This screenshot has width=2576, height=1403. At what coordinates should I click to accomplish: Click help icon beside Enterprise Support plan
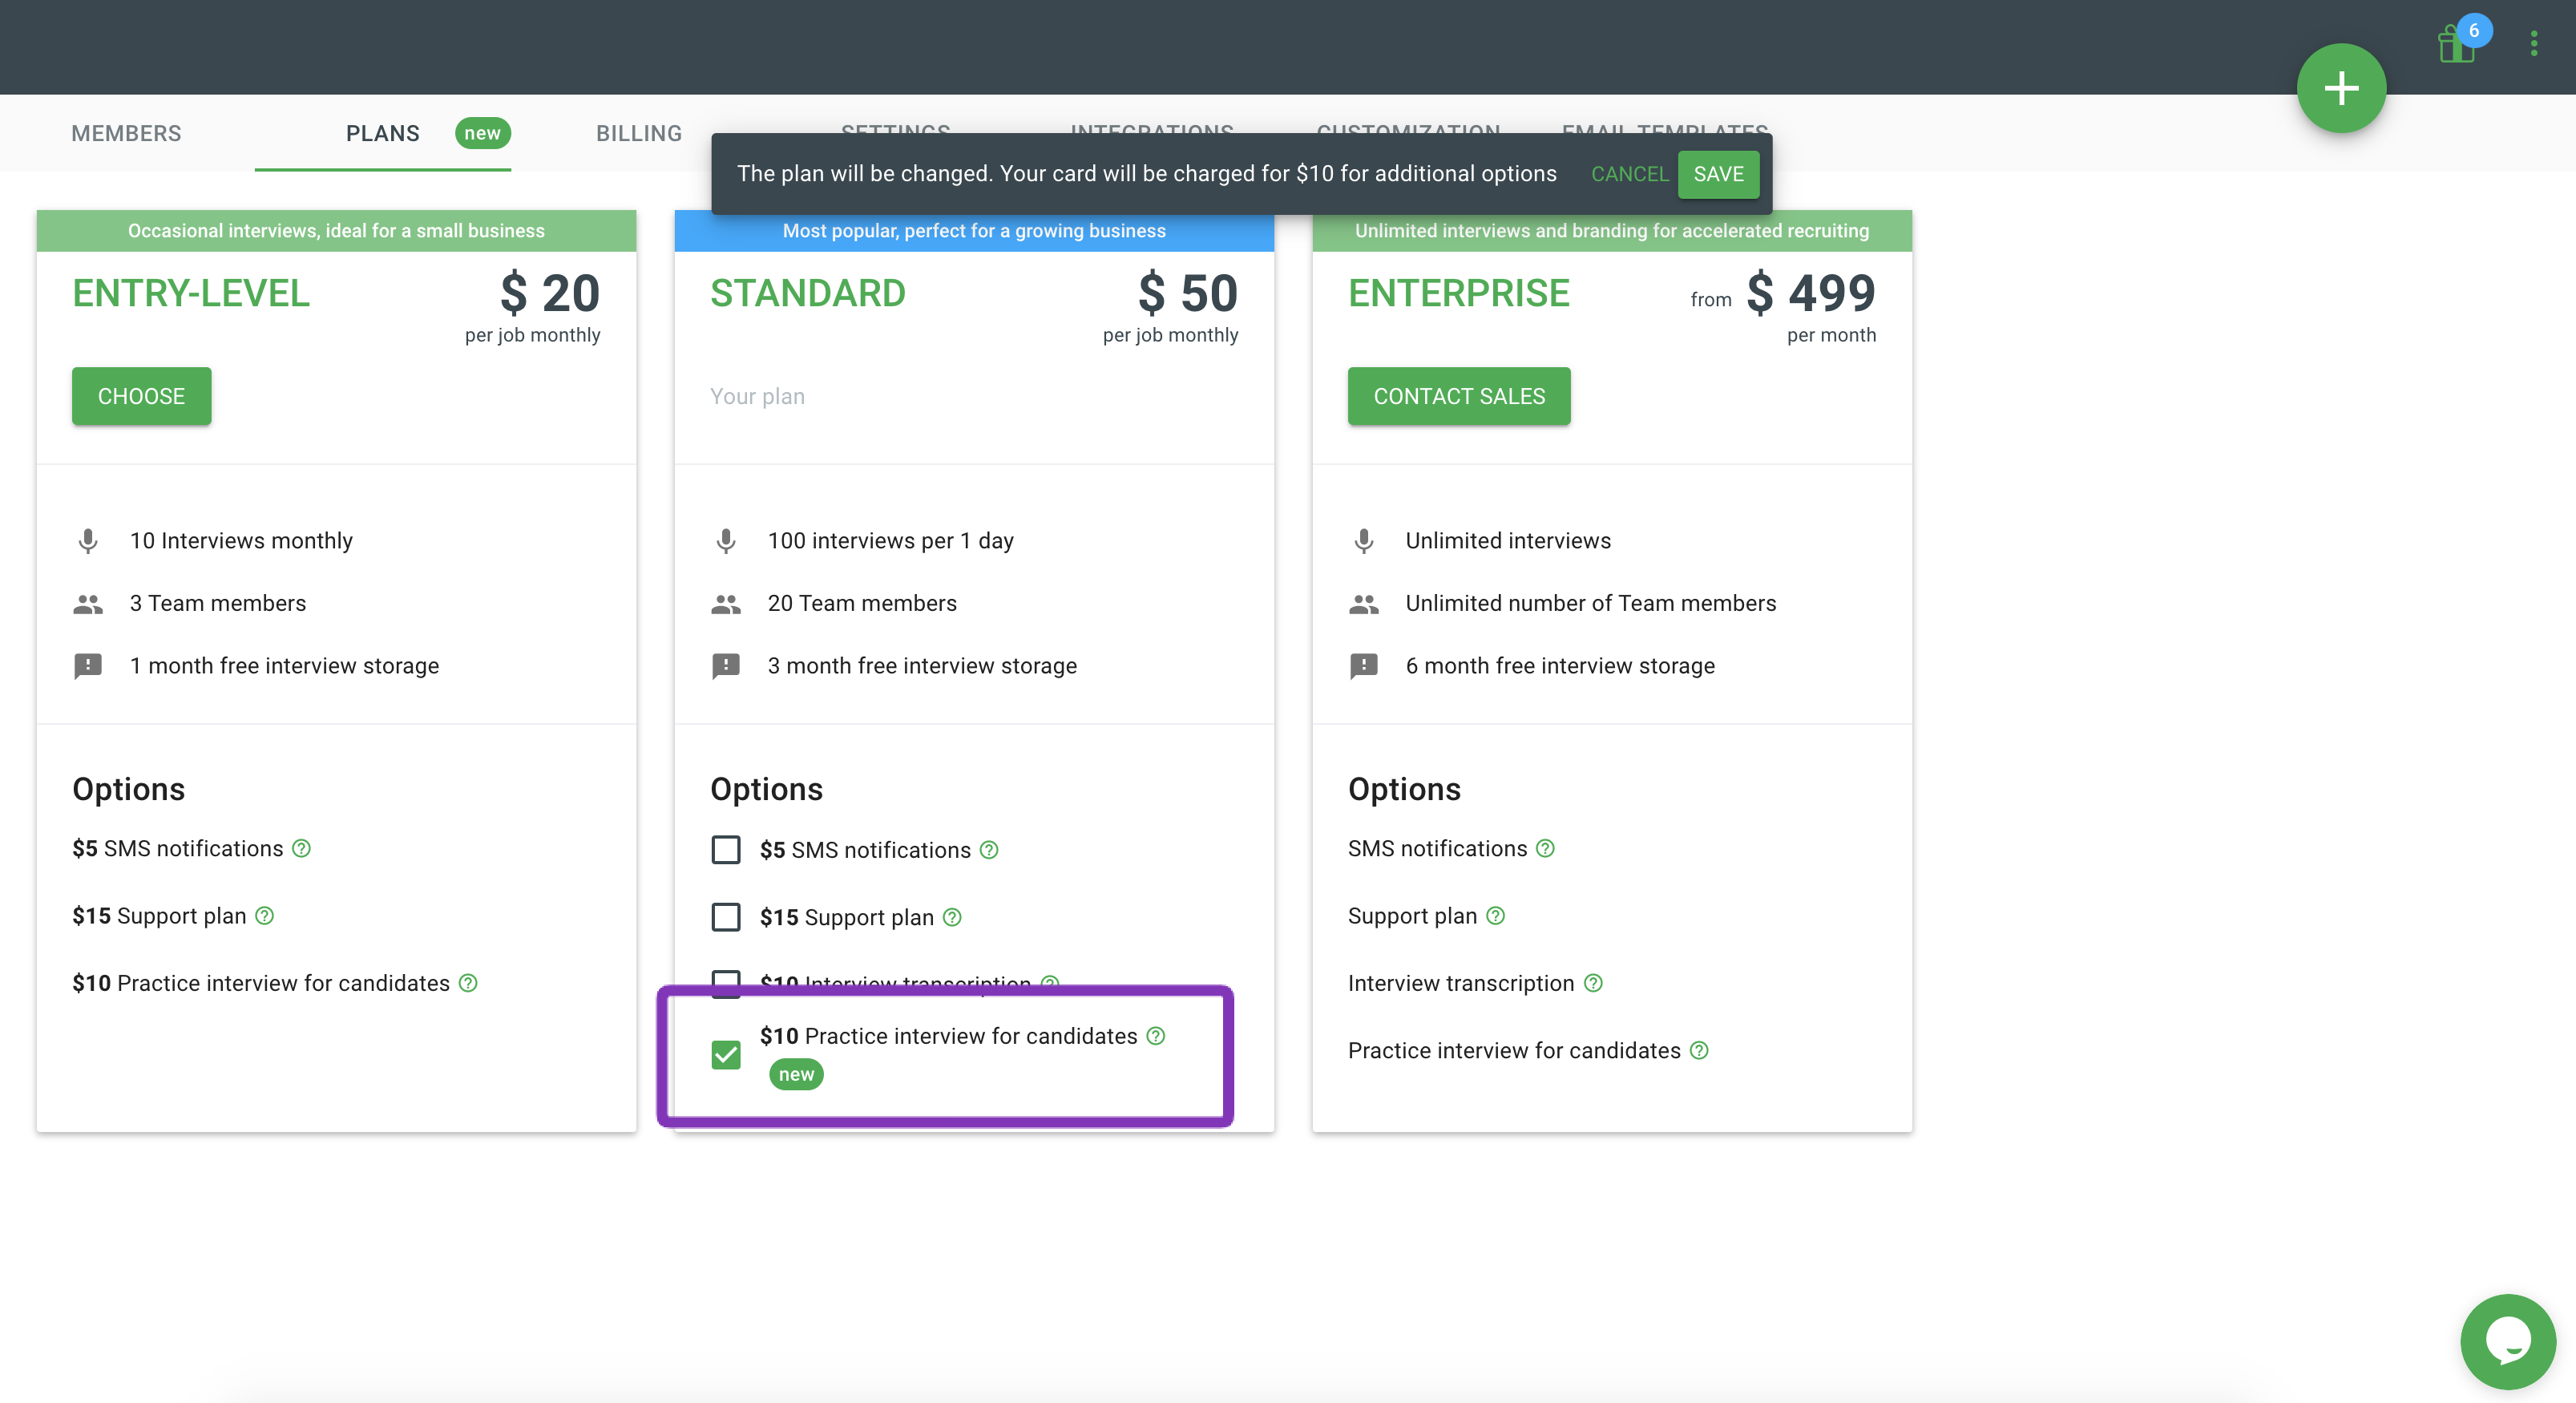coord(1495,916)
